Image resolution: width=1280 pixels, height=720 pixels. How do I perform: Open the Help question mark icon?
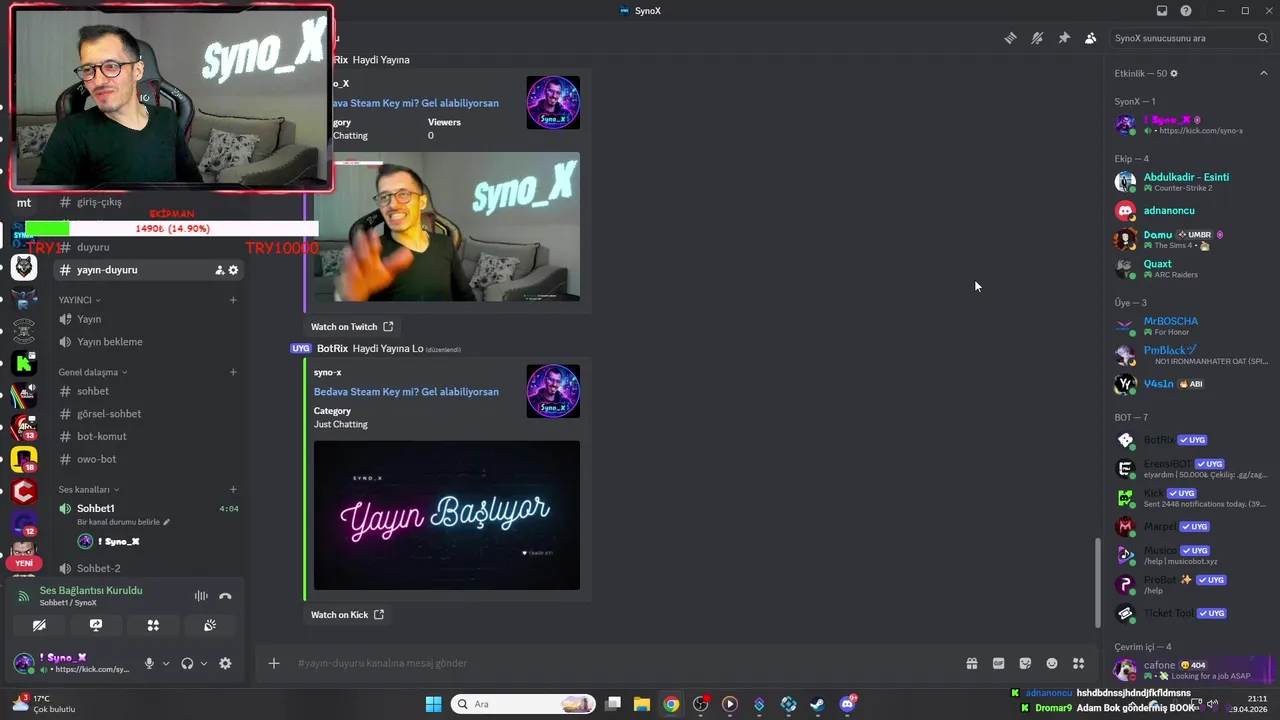1186,11
